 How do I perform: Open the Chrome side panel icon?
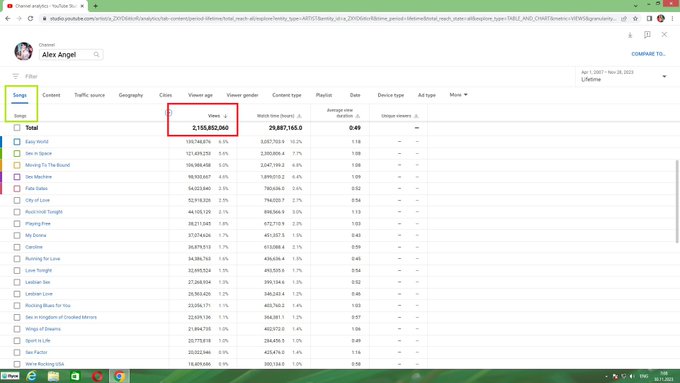[649, 19]
